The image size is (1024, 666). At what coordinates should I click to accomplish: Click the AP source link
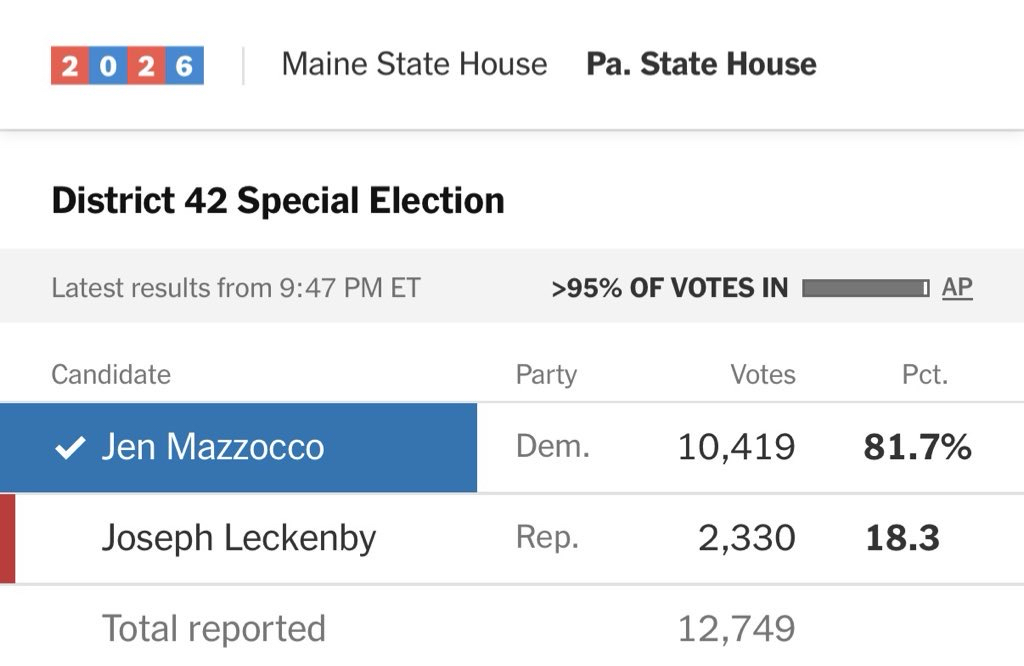pos(957,288)
